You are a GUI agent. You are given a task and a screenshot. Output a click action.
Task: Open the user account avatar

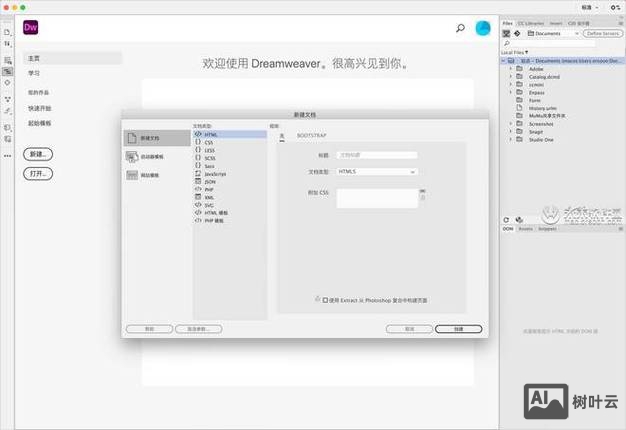tap(483, 28)
